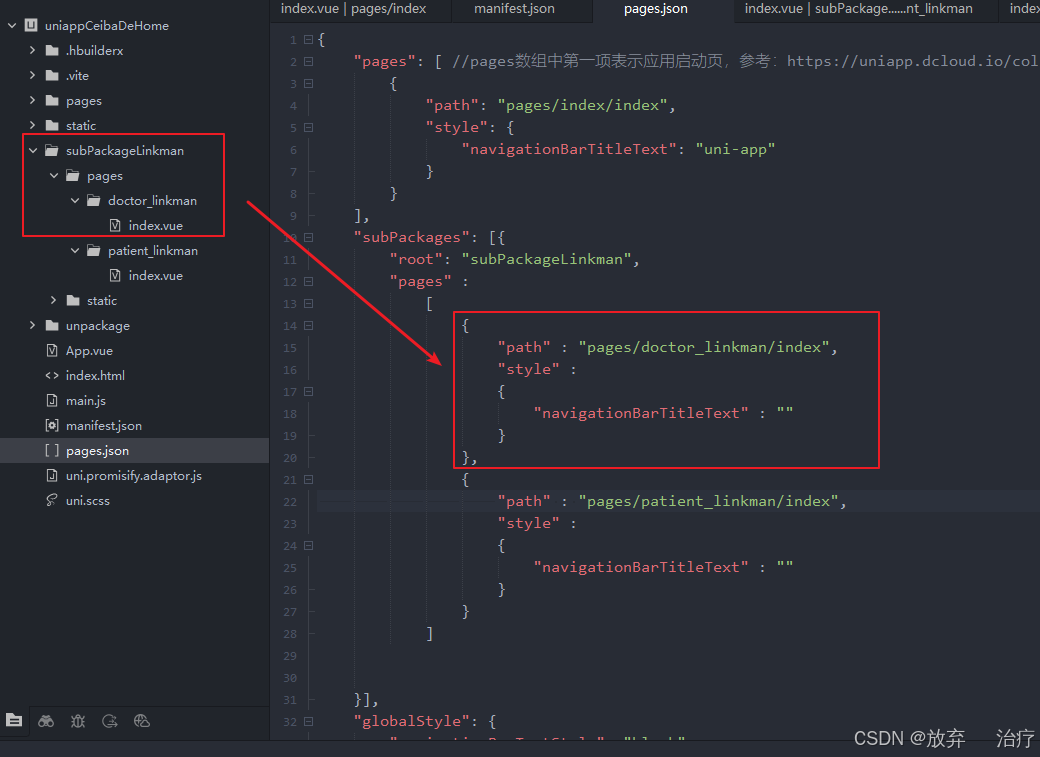
Task: Switch to index.vue | pages/index tab
Action: (354, 9)
